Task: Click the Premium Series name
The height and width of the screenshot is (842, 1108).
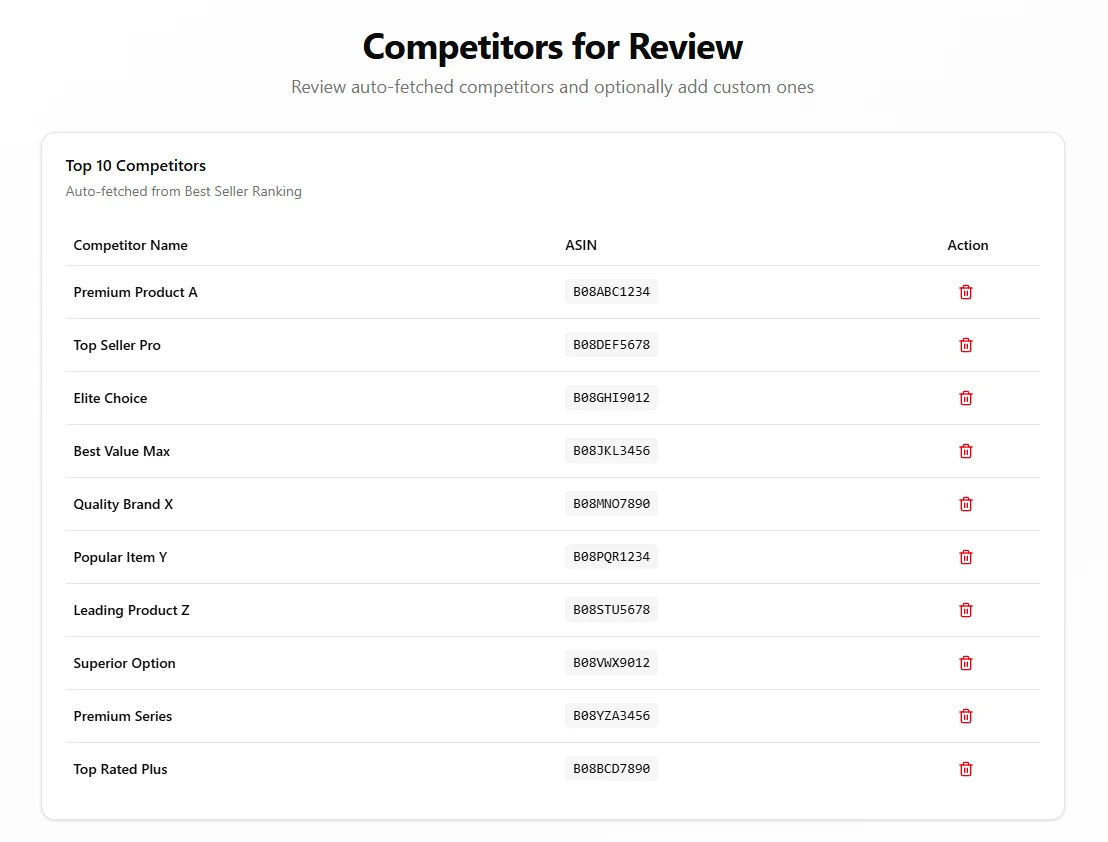Action: [x=123, y=716]
